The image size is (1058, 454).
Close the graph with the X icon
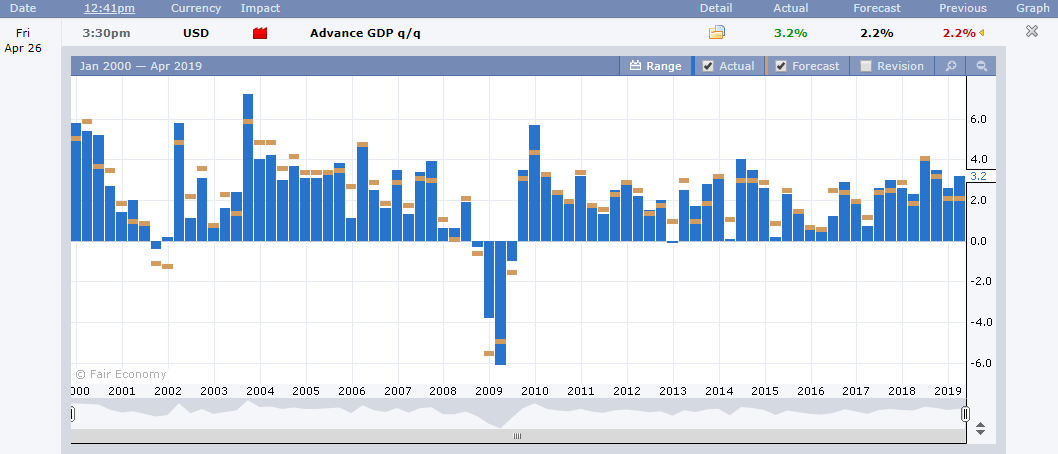click(x=1032, y=31)
